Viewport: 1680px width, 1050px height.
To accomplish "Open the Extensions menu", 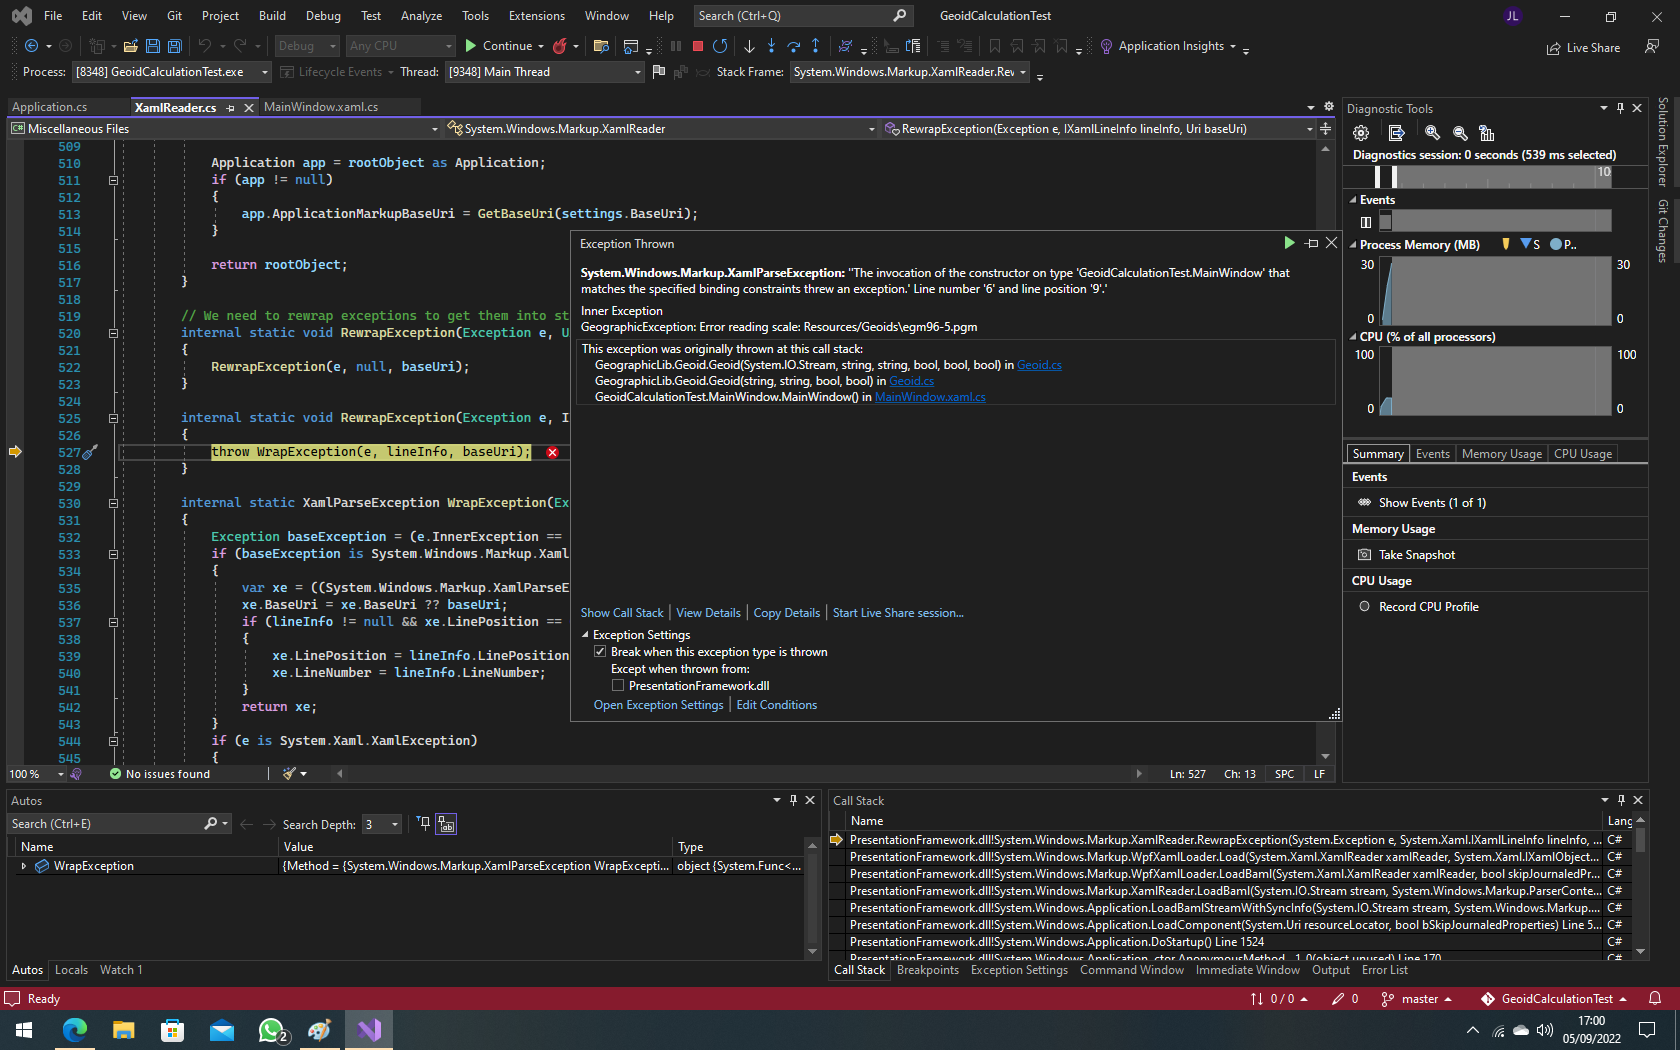I will pyautogui.click(x=537, y=16).
